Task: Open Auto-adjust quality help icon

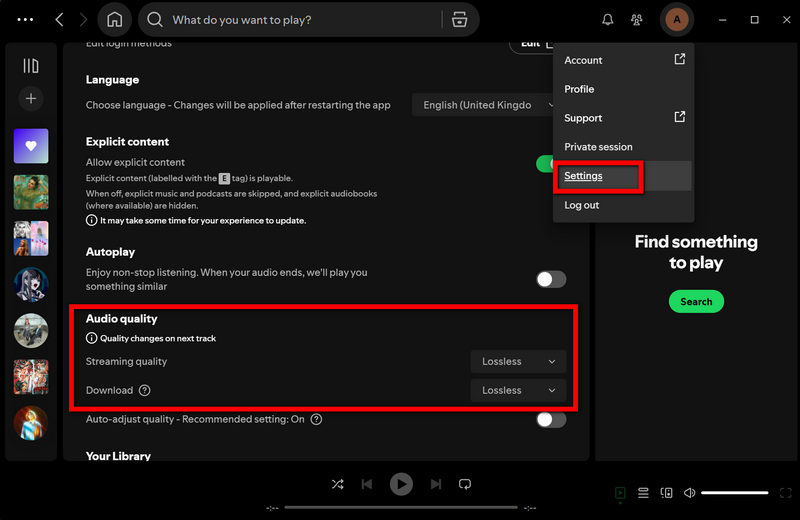Action: click(316, 419)
